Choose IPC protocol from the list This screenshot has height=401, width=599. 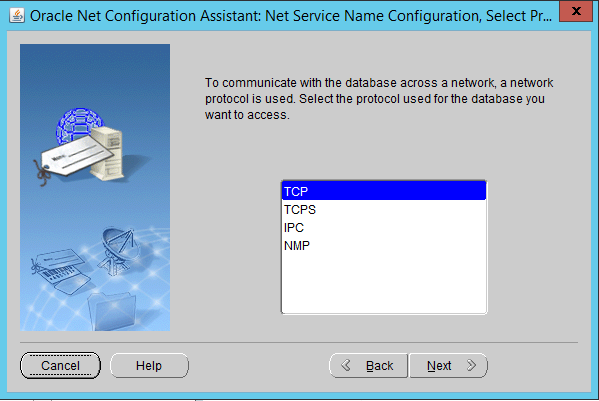pos(384,227)
